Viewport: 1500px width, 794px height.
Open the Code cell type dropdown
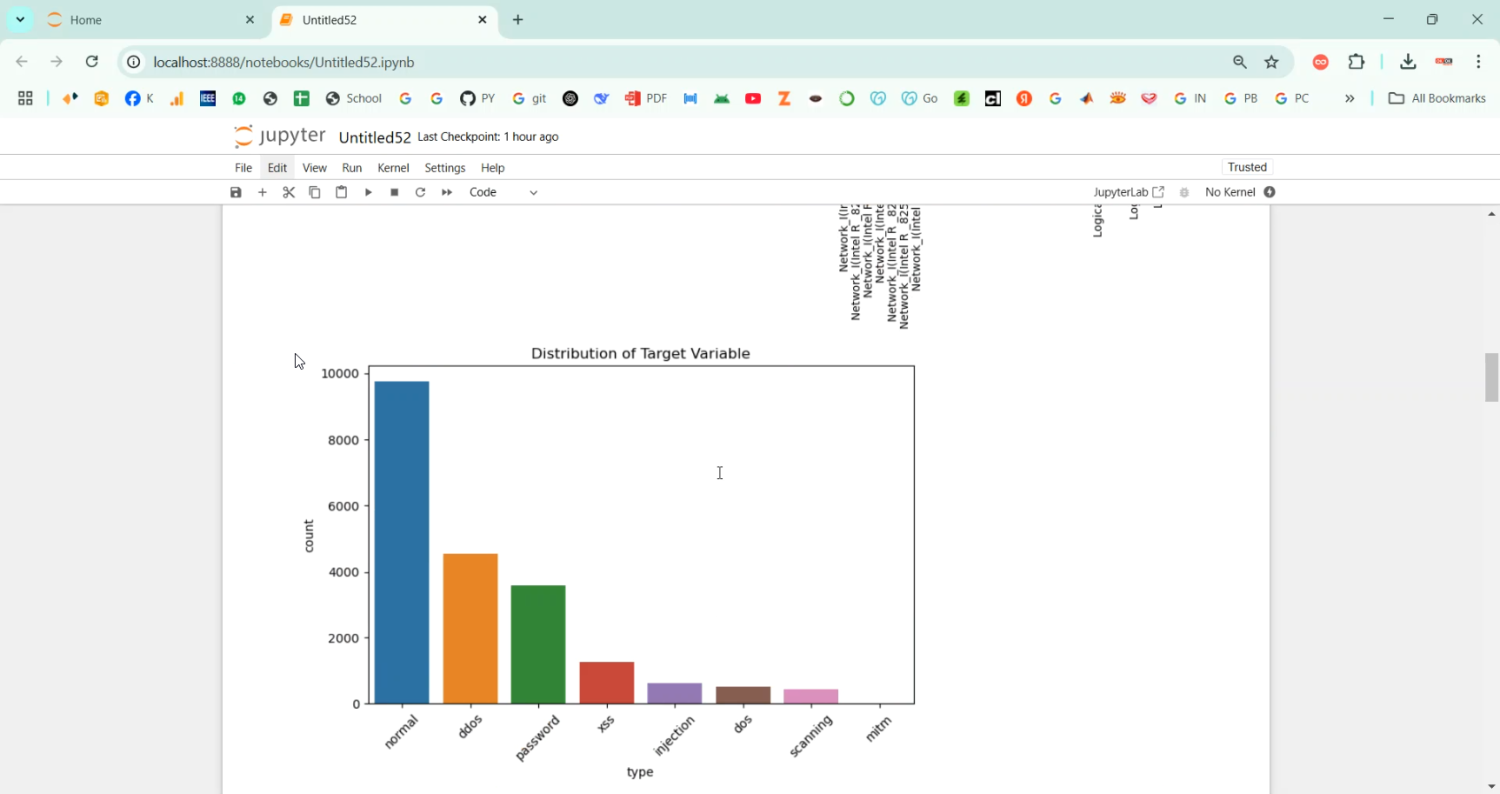[x=503, y=192]
